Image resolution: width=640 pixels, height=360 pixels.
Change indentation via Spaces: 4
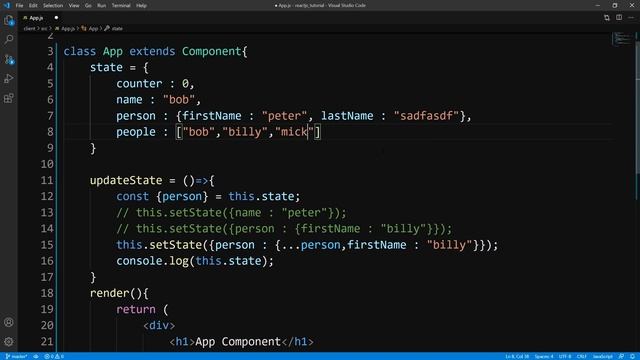coord(544,356)
